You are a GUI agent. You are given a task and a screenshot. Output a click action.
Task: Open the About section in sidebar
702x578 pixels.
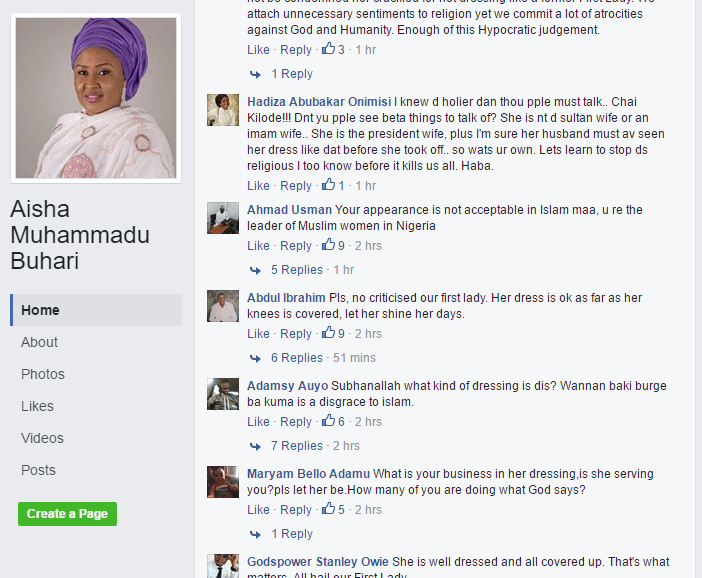(39, 342)
